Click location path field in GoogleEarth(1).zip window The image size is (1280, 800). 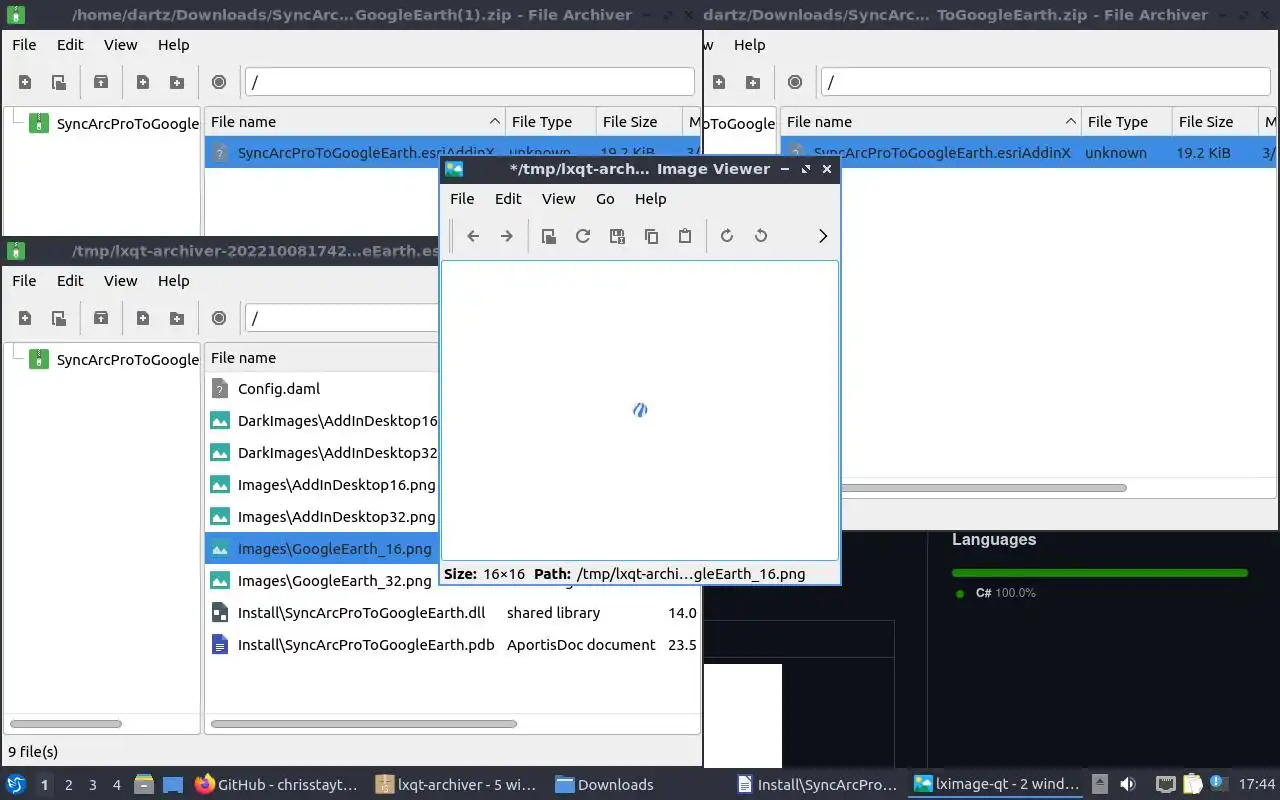pyautogui.click(x=470, y=82)
